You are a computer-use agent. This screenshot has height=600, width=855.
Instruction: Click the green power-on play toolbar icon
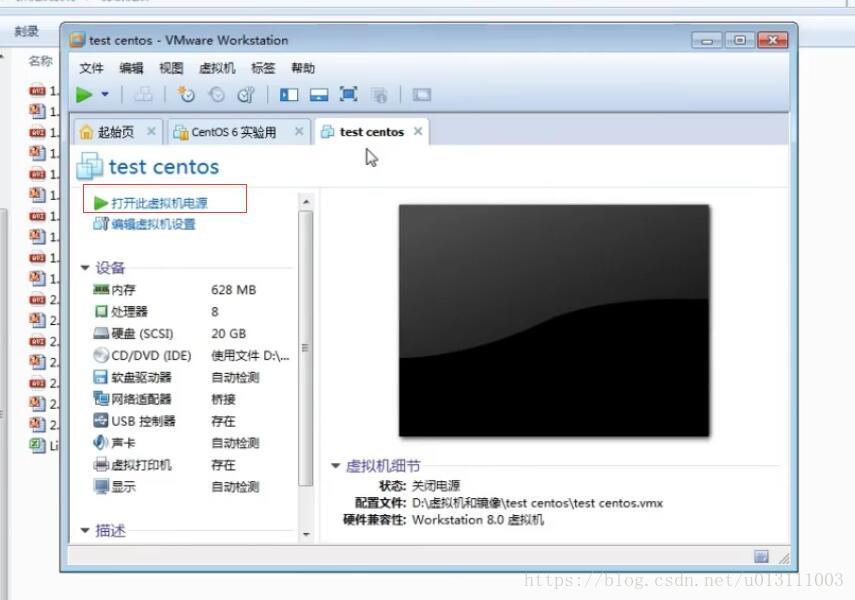click(84, 95)
